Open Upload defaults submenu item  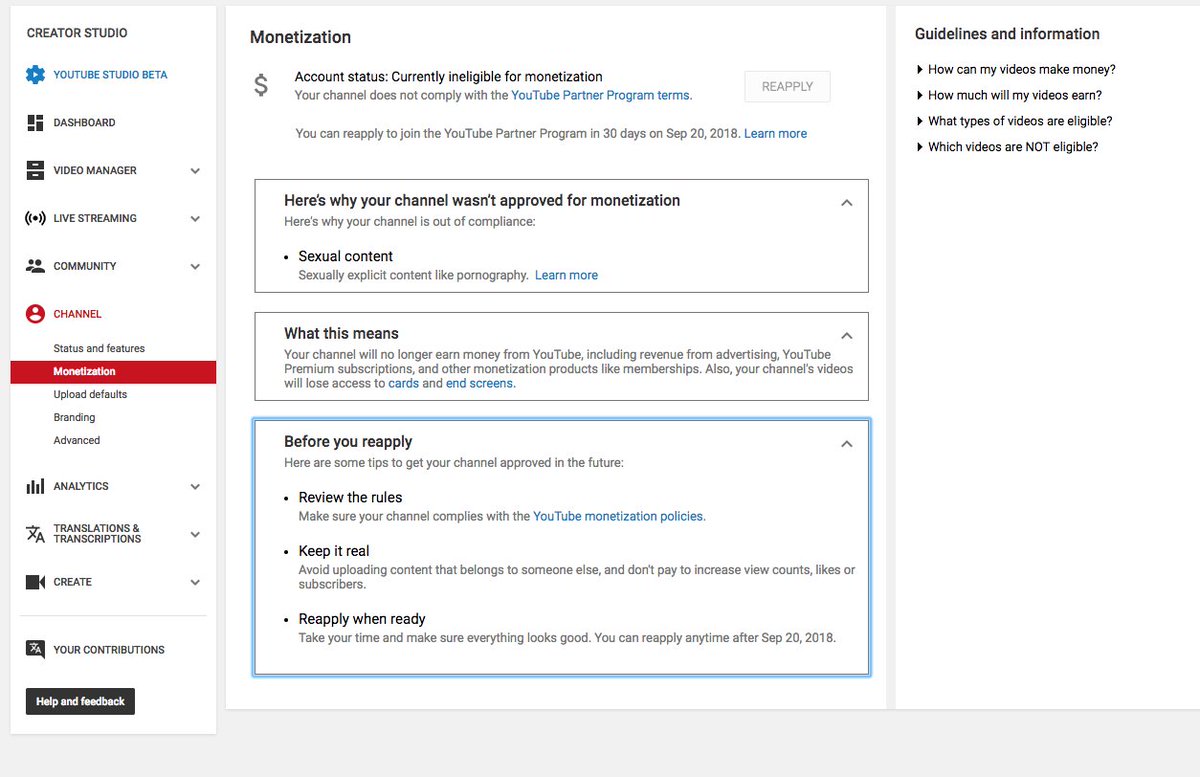pyautogui.click(x=90, y=394)
